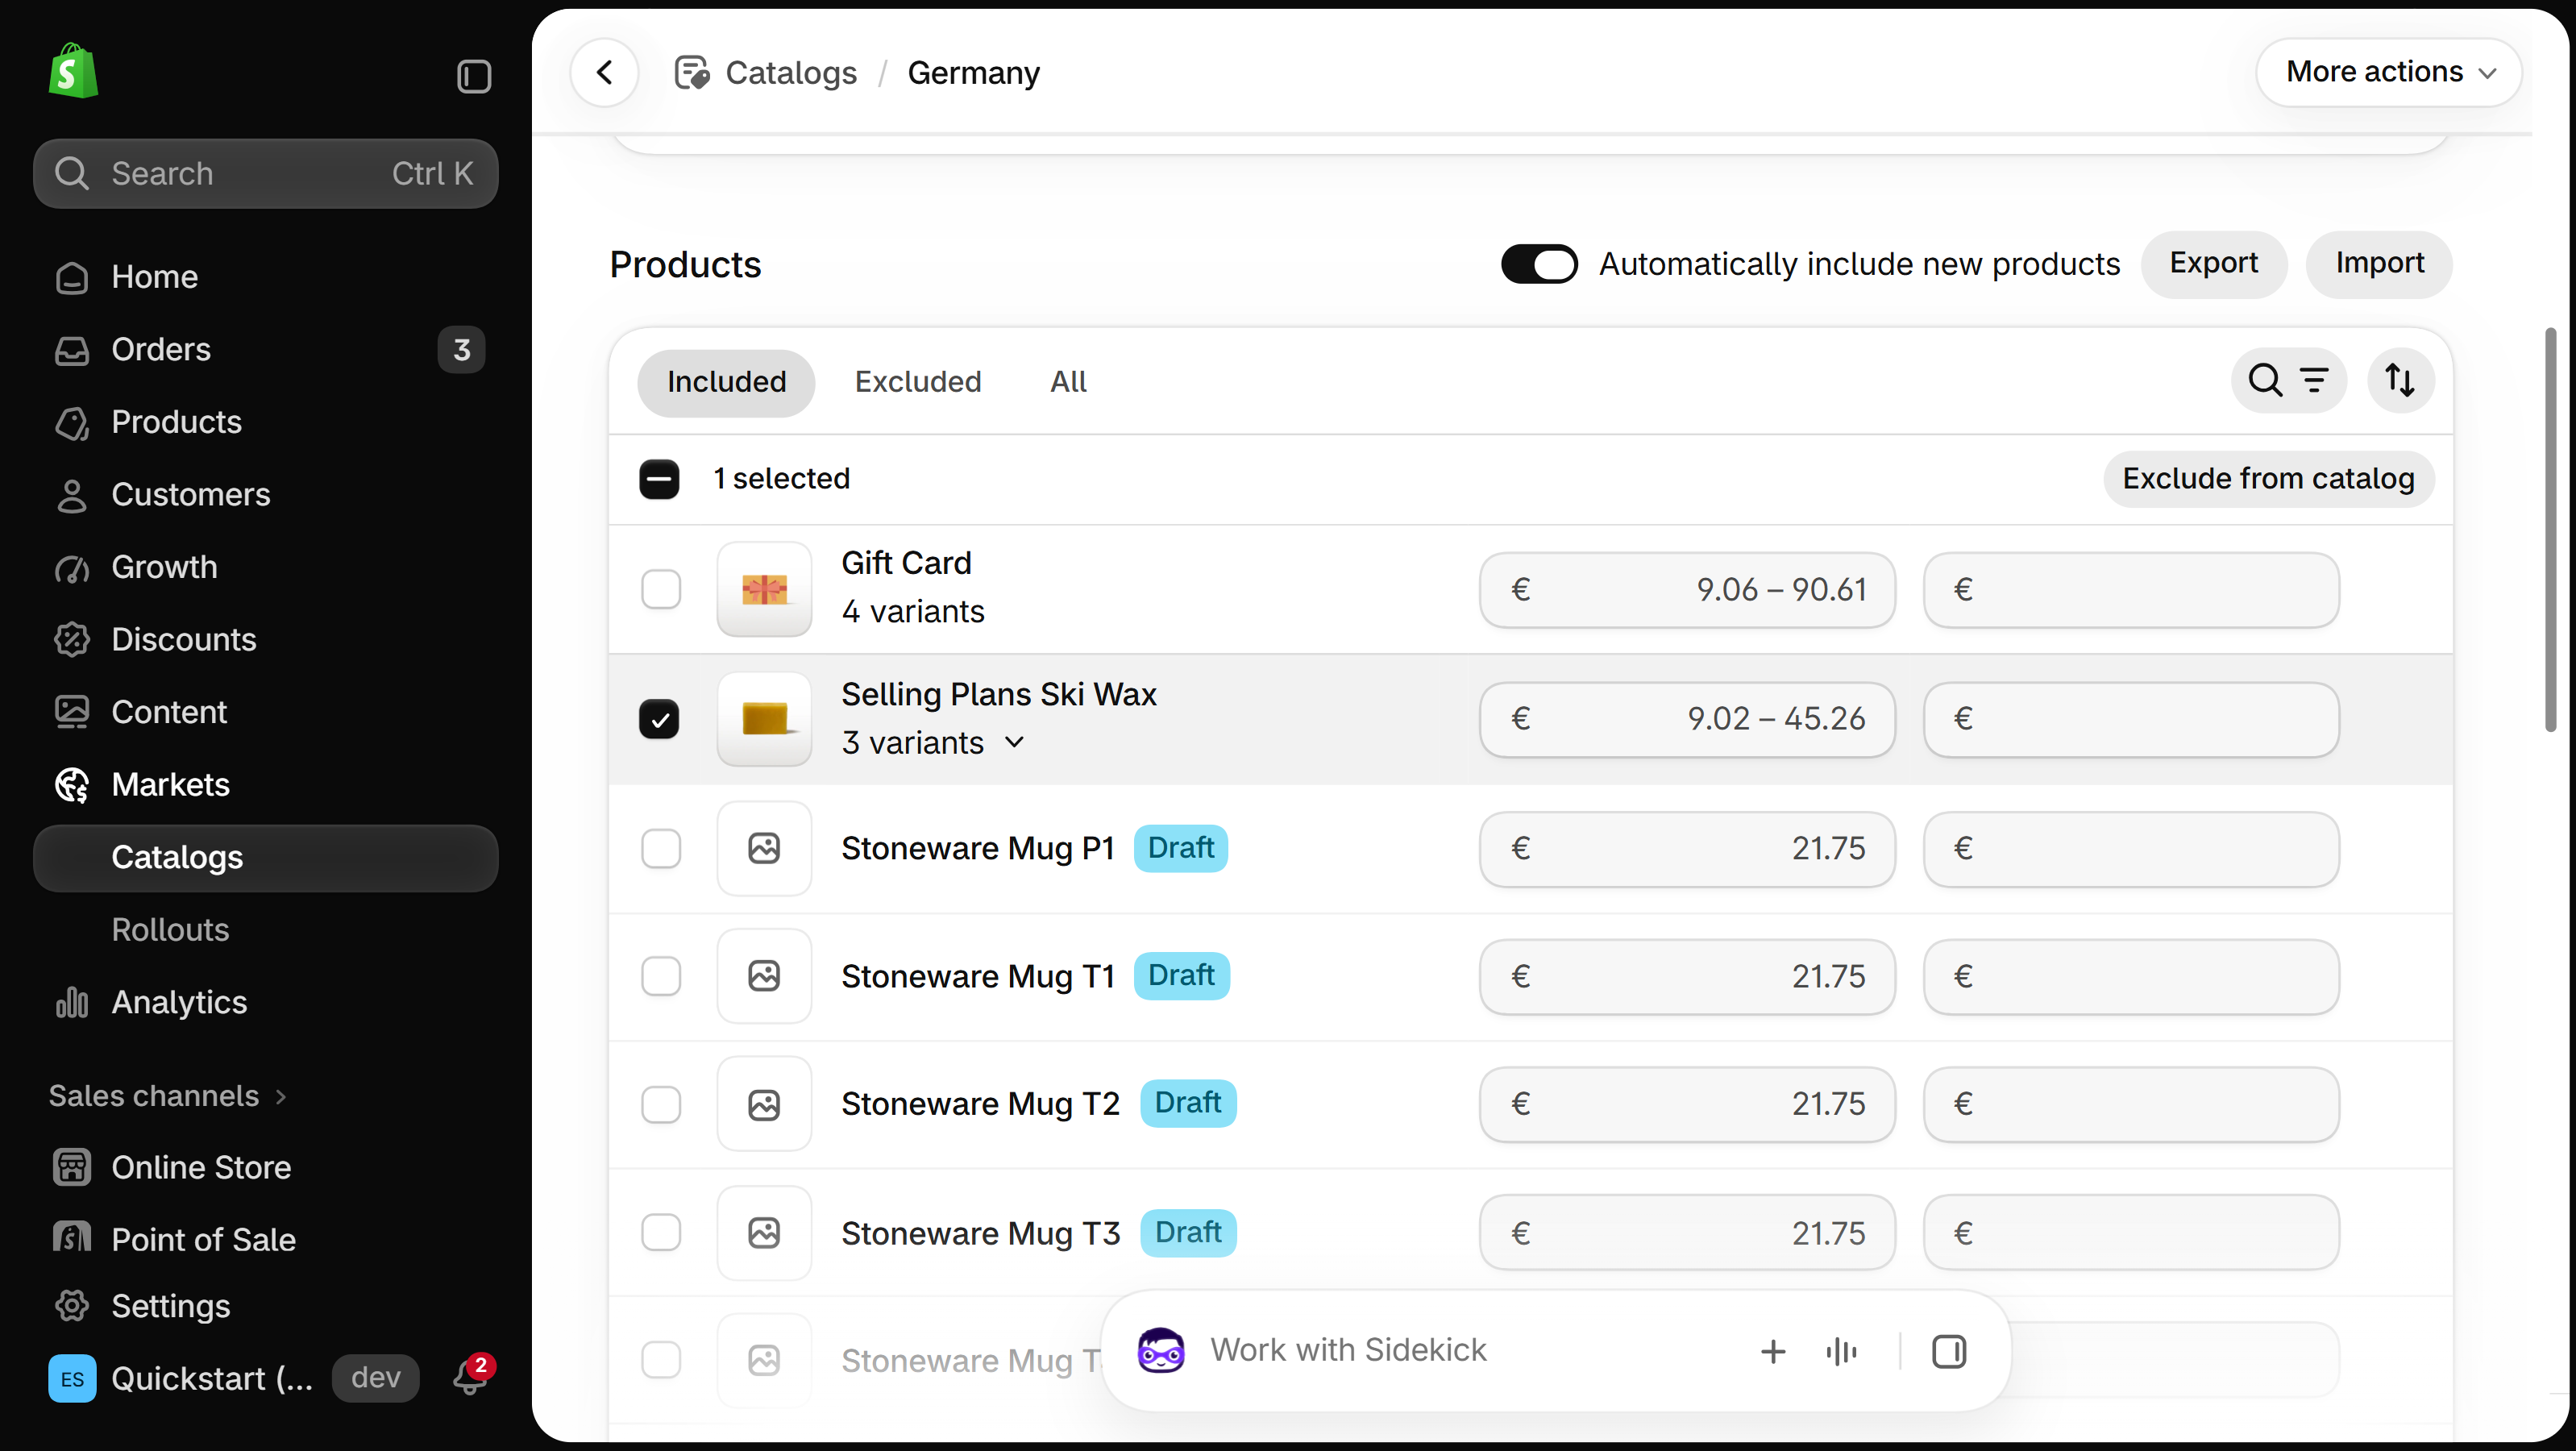Screen dimensions: 2576x1451
Task: Uncheck Selling Plans Ski Wax checkbox
Action: 659,719
